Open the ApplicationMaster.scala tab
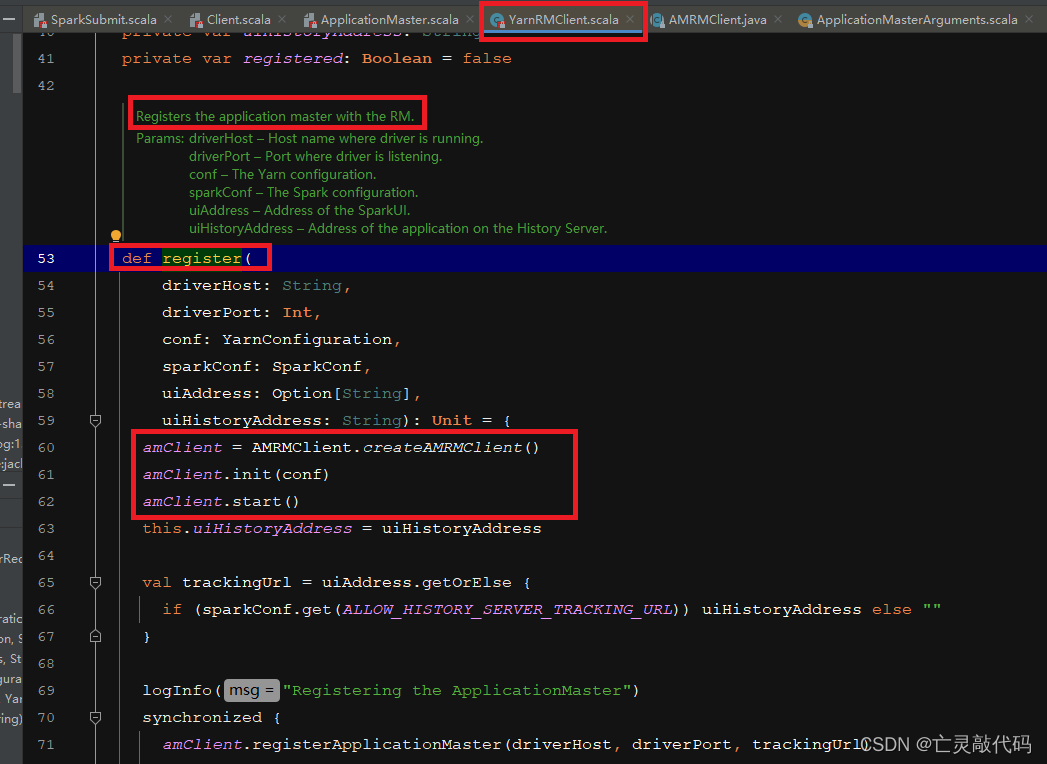Image resolution: width=1047 pixels, height=764 pixels. [x=389, y=19]
